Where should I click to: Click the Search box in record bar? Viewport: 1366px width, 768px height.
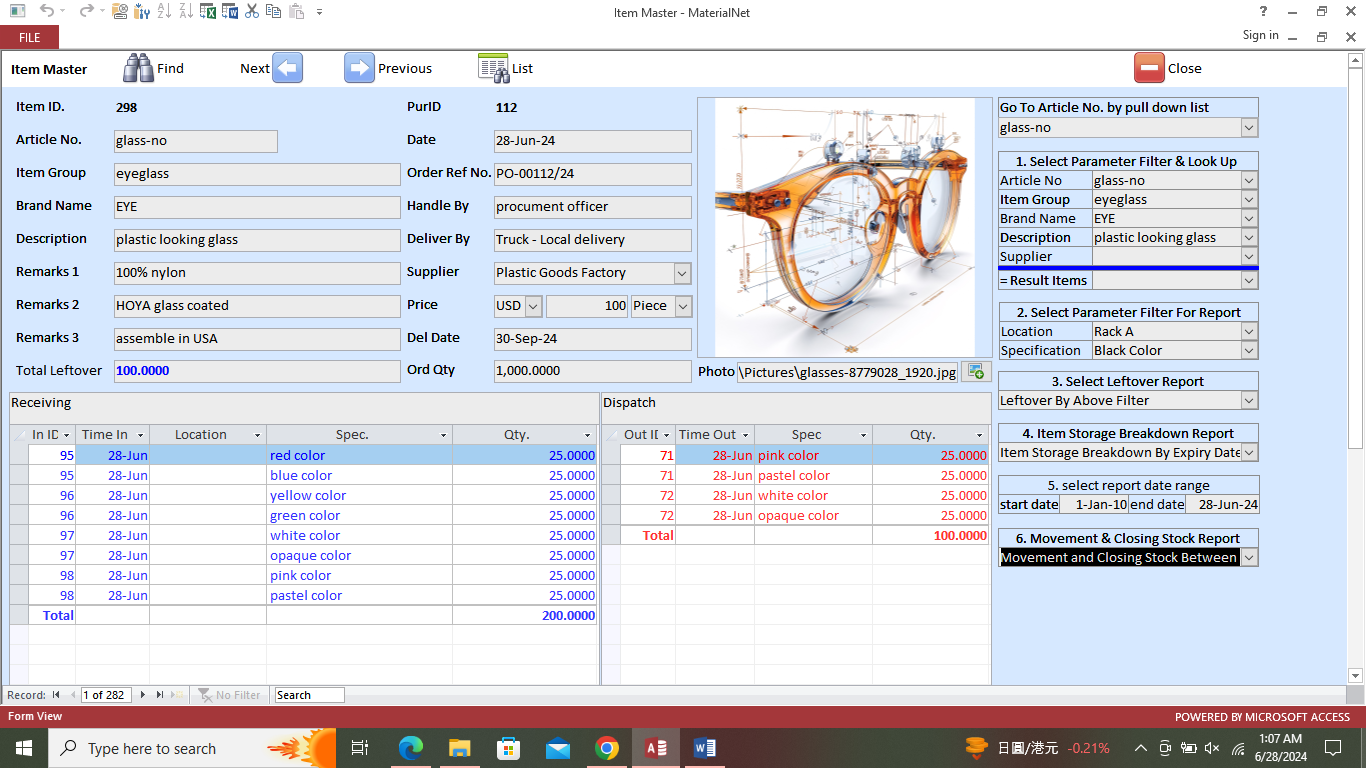coord(309,695)
